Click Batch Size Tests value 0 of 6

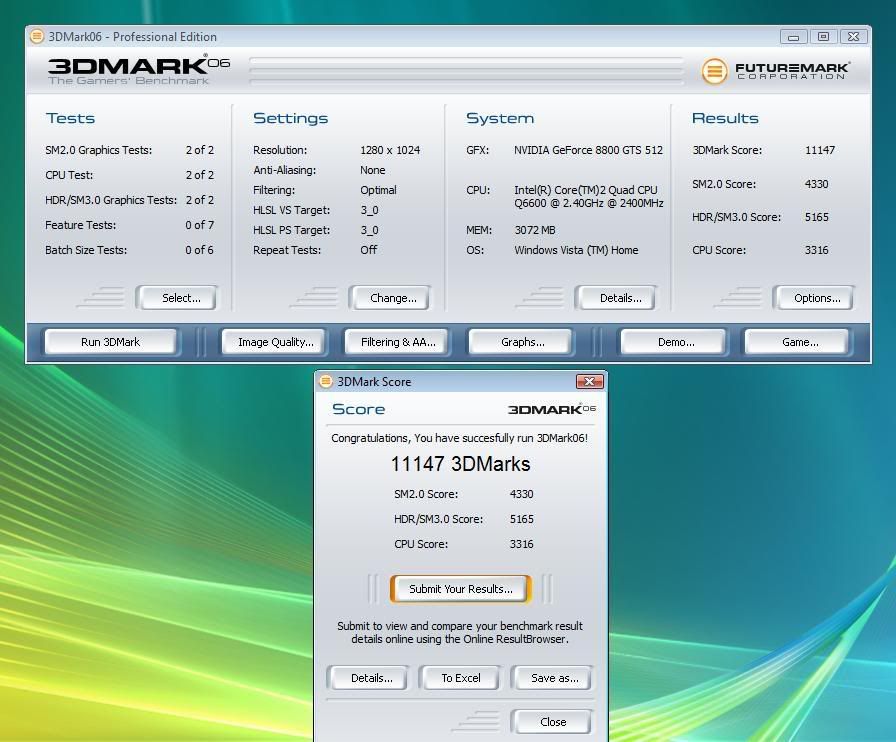(x=199, y=250)
